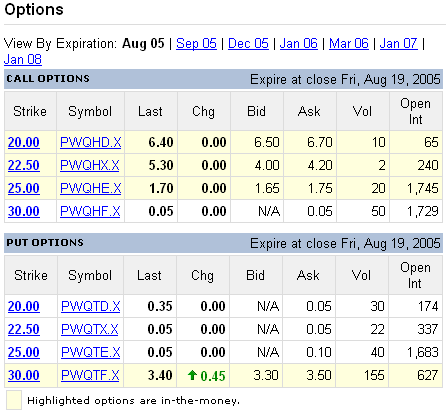The width and height of the screenshot is (446, 413).
Task: Click last price 1.70 in calls
Action: tap(161, 188)
